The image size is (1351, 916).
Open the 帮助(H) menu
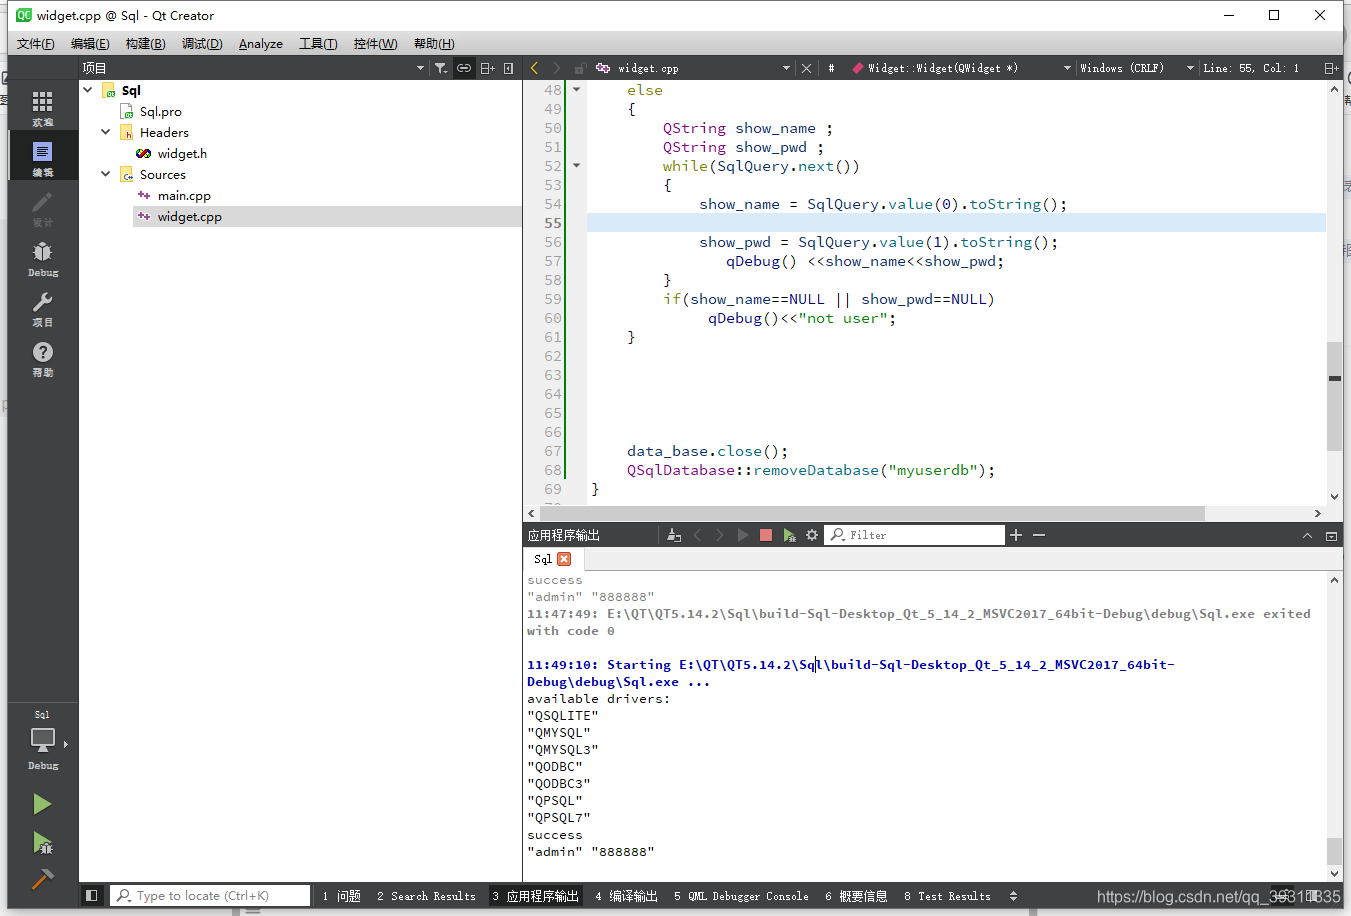(x=434, y=44)
